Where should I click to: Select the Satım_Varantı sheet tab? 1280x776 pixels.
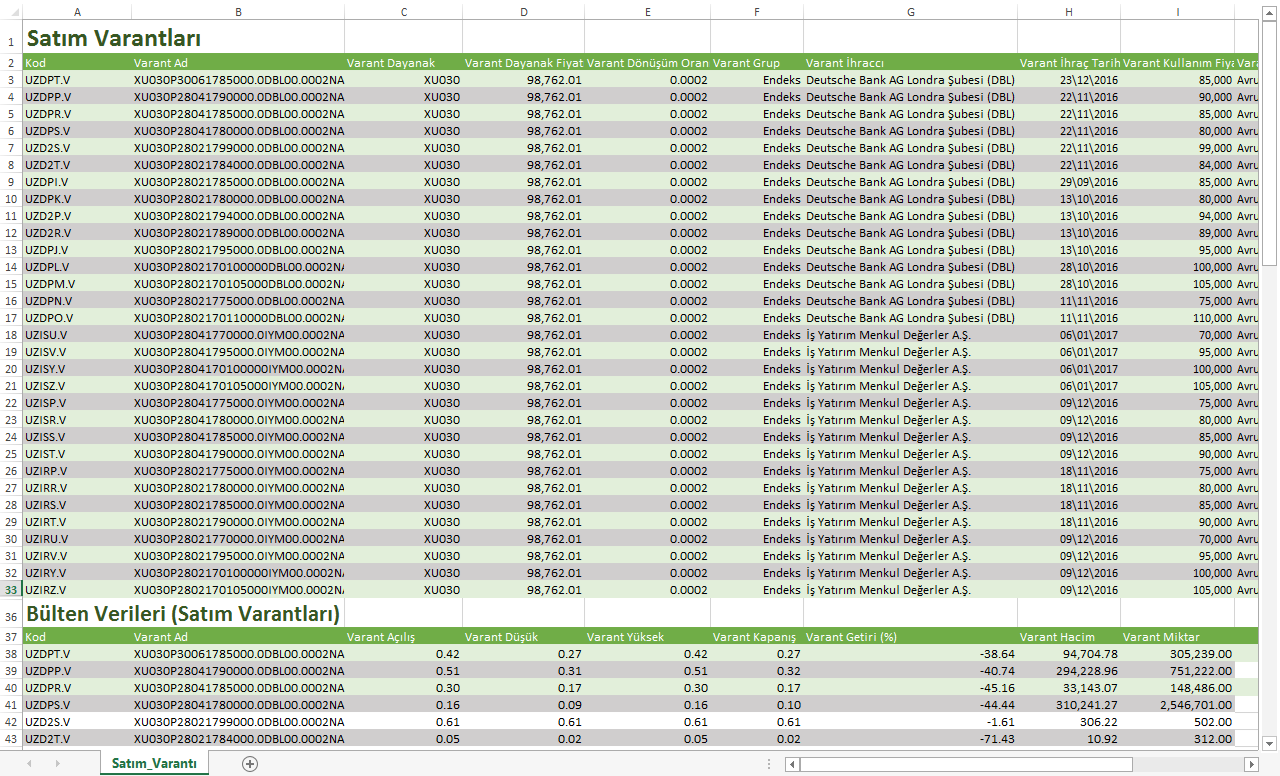point(154,763)
